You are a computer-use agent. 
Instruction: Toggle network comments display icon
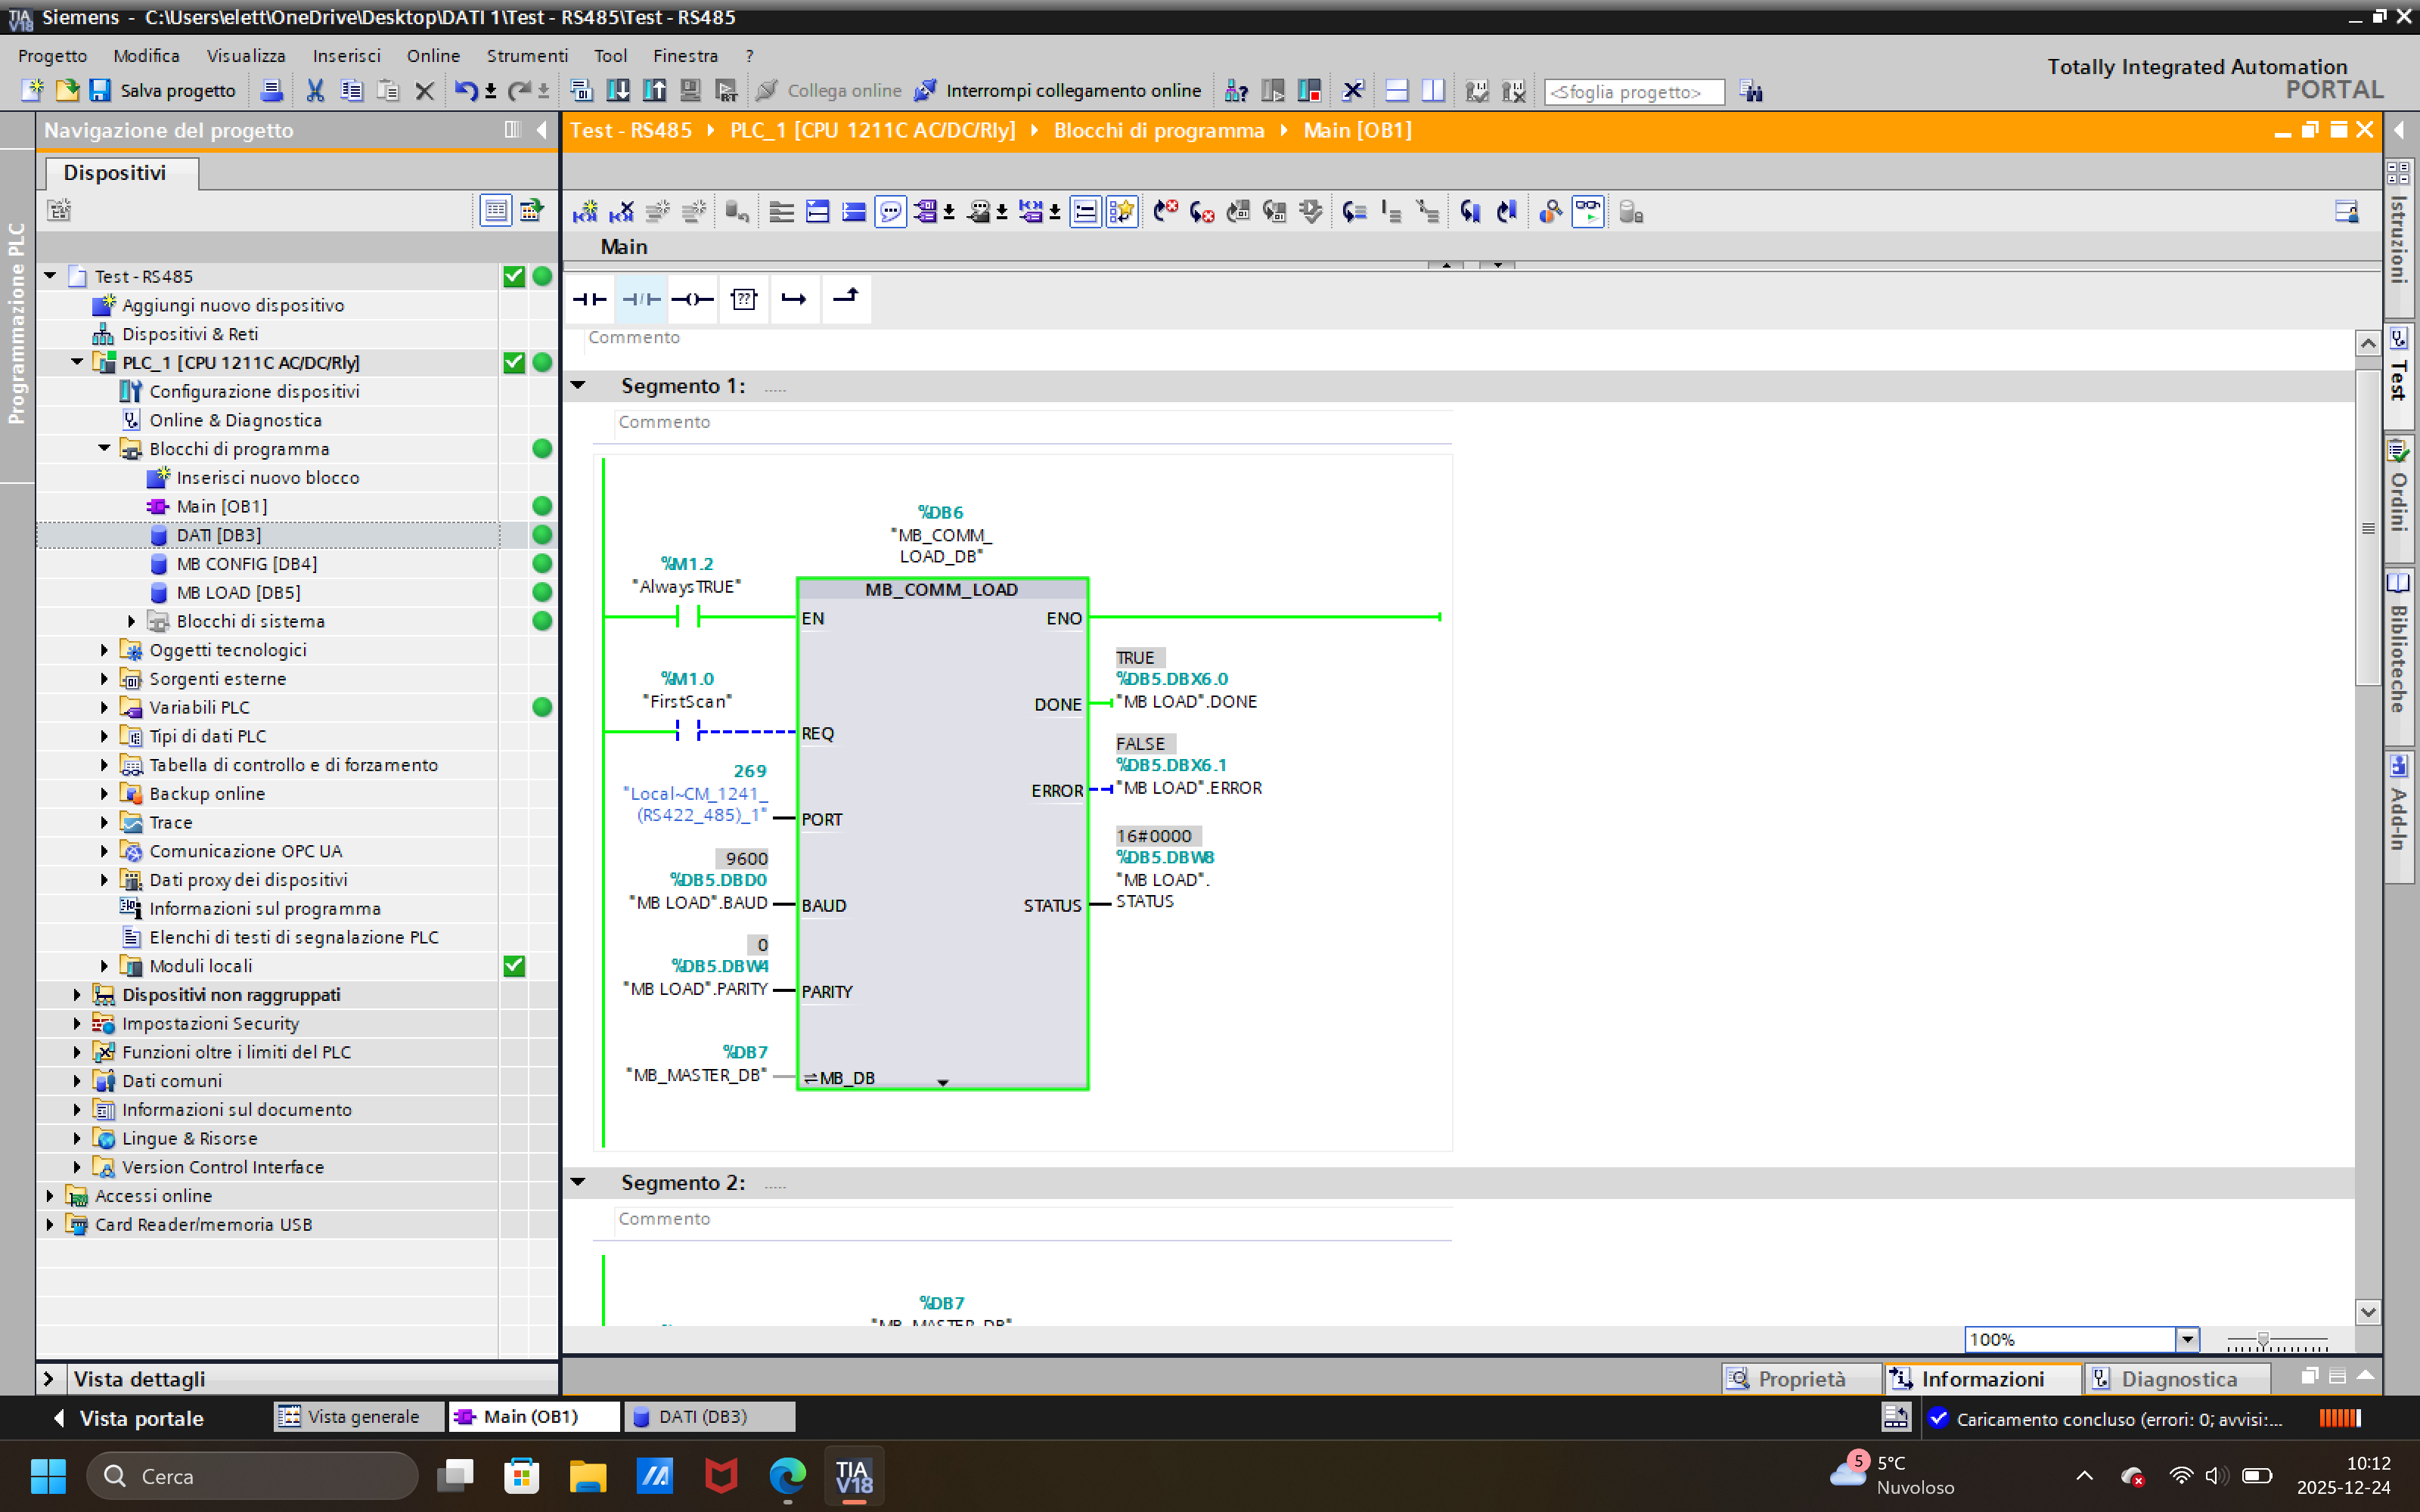(x=890, y=212)
